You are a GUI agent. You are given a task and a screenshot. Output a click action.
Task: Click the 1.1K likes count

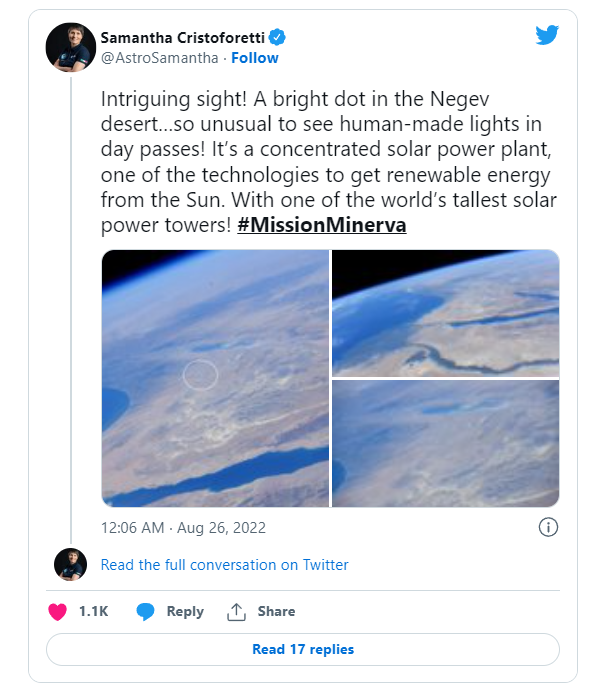click(93, 611)
